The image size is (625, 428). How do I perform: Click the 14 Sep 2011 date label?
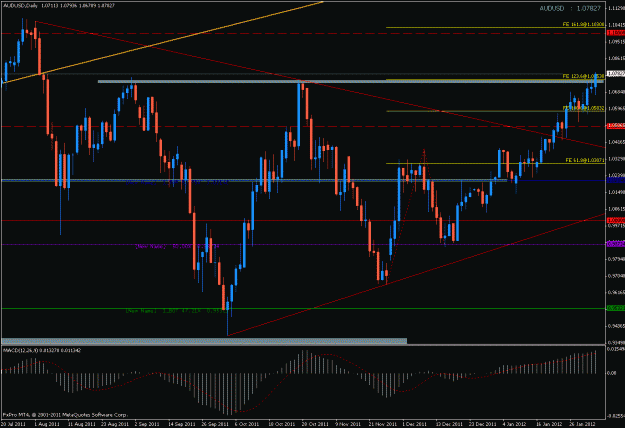point(182,424)
